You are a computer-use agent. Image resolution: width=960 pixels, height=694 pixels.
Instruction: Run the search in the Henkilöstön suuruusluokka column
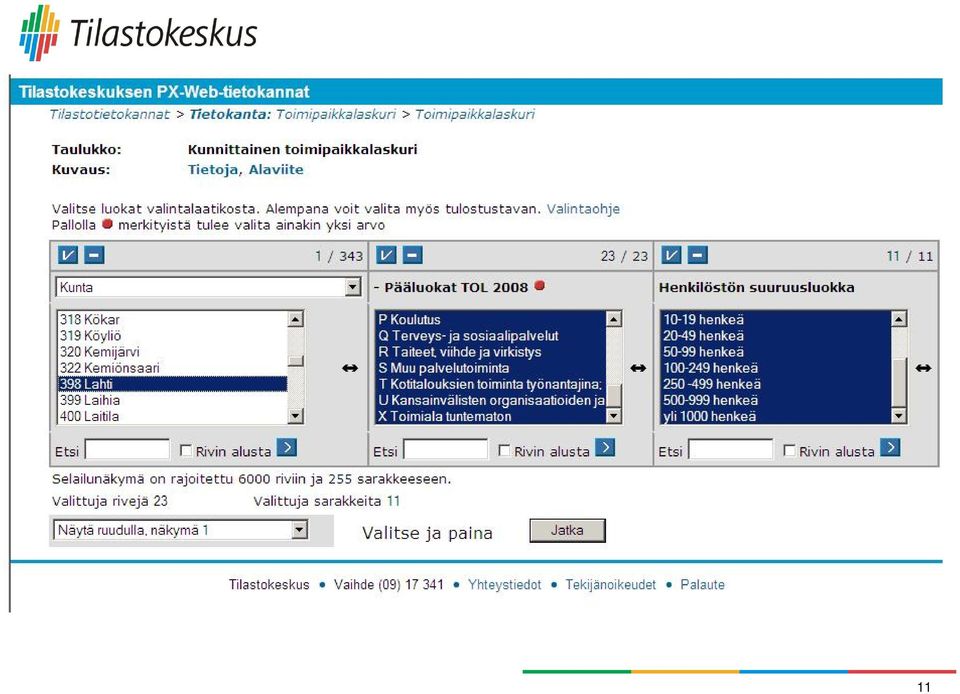click(890, 448)
